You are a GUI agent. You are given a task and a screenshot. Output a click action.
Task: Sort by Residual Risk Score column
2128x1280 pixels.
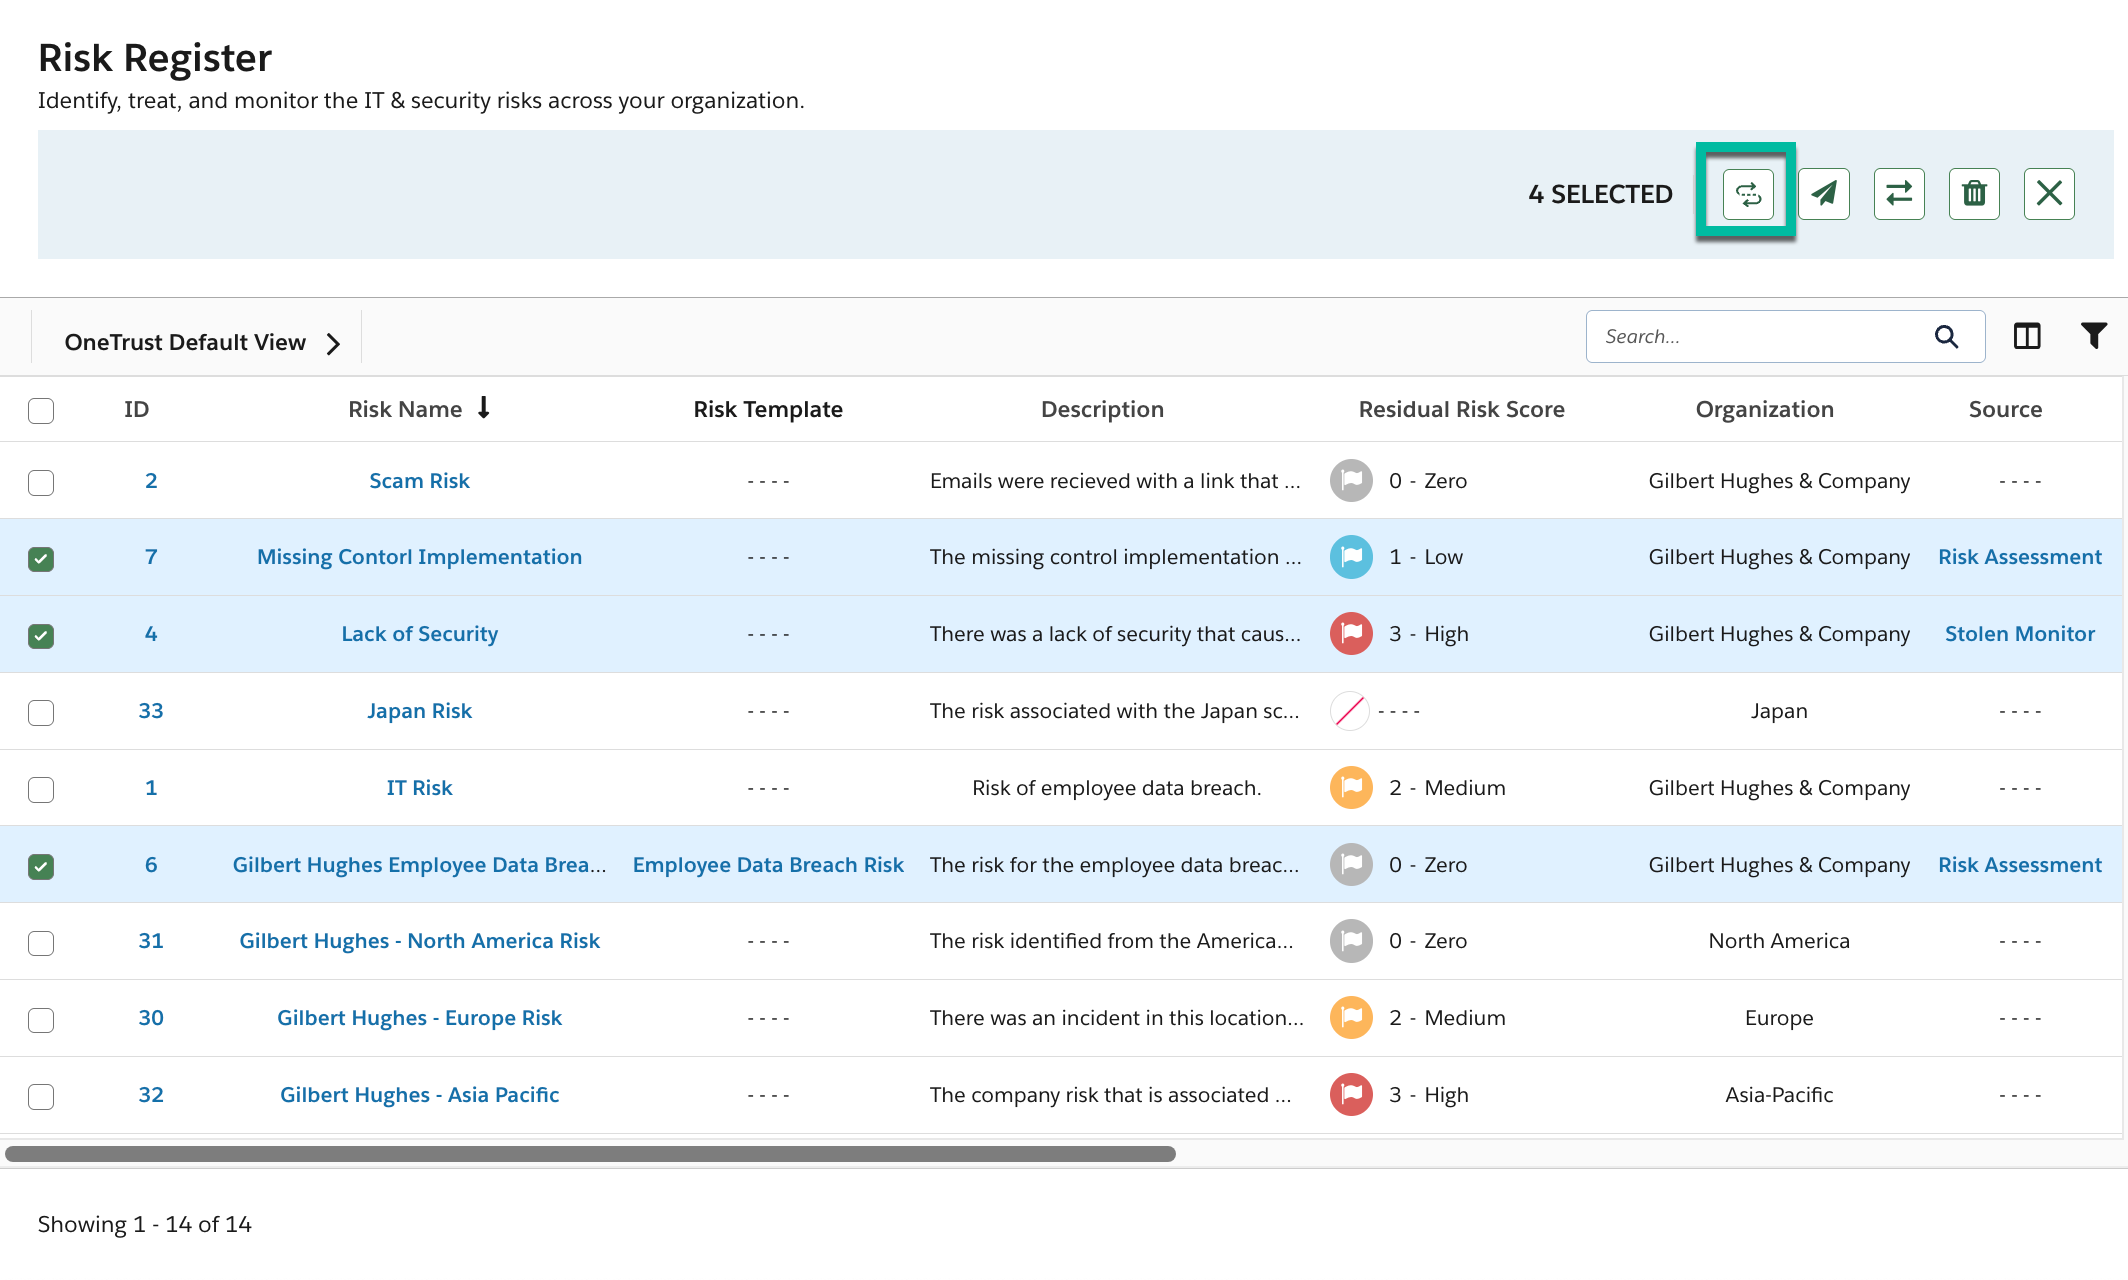[1461, 409]
